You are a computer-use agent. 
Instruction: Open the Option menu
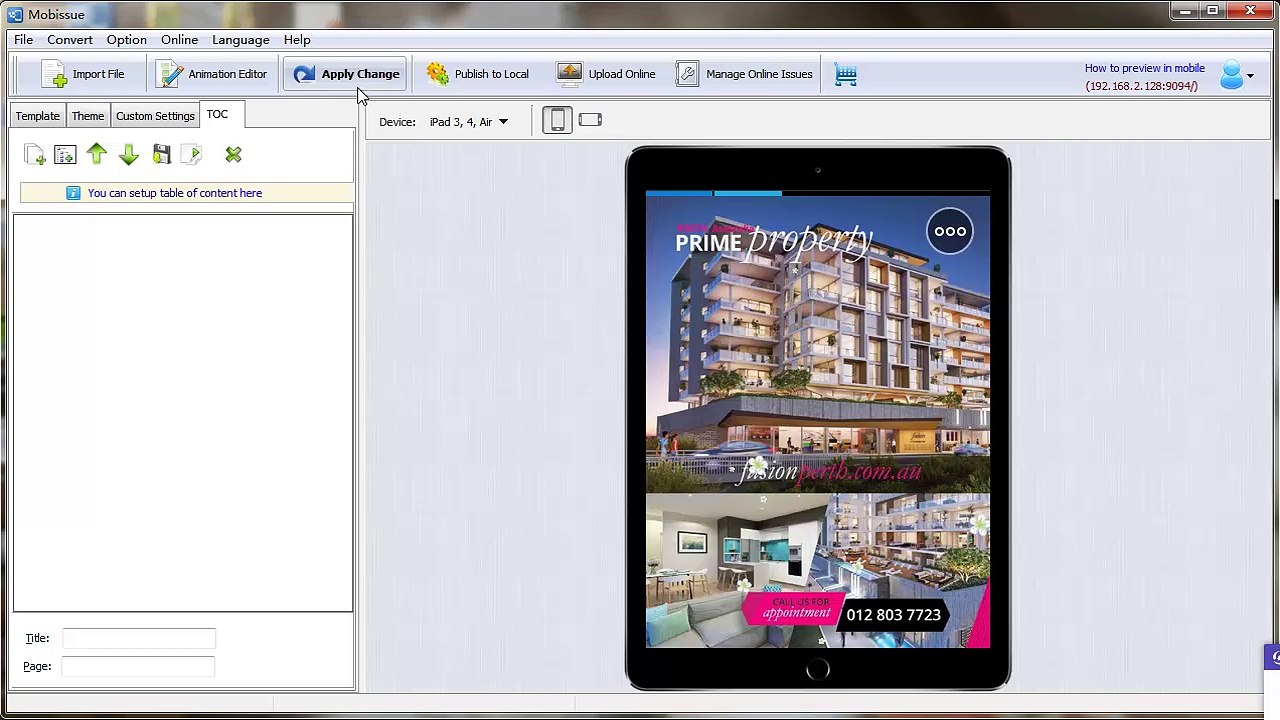[127, 40]
